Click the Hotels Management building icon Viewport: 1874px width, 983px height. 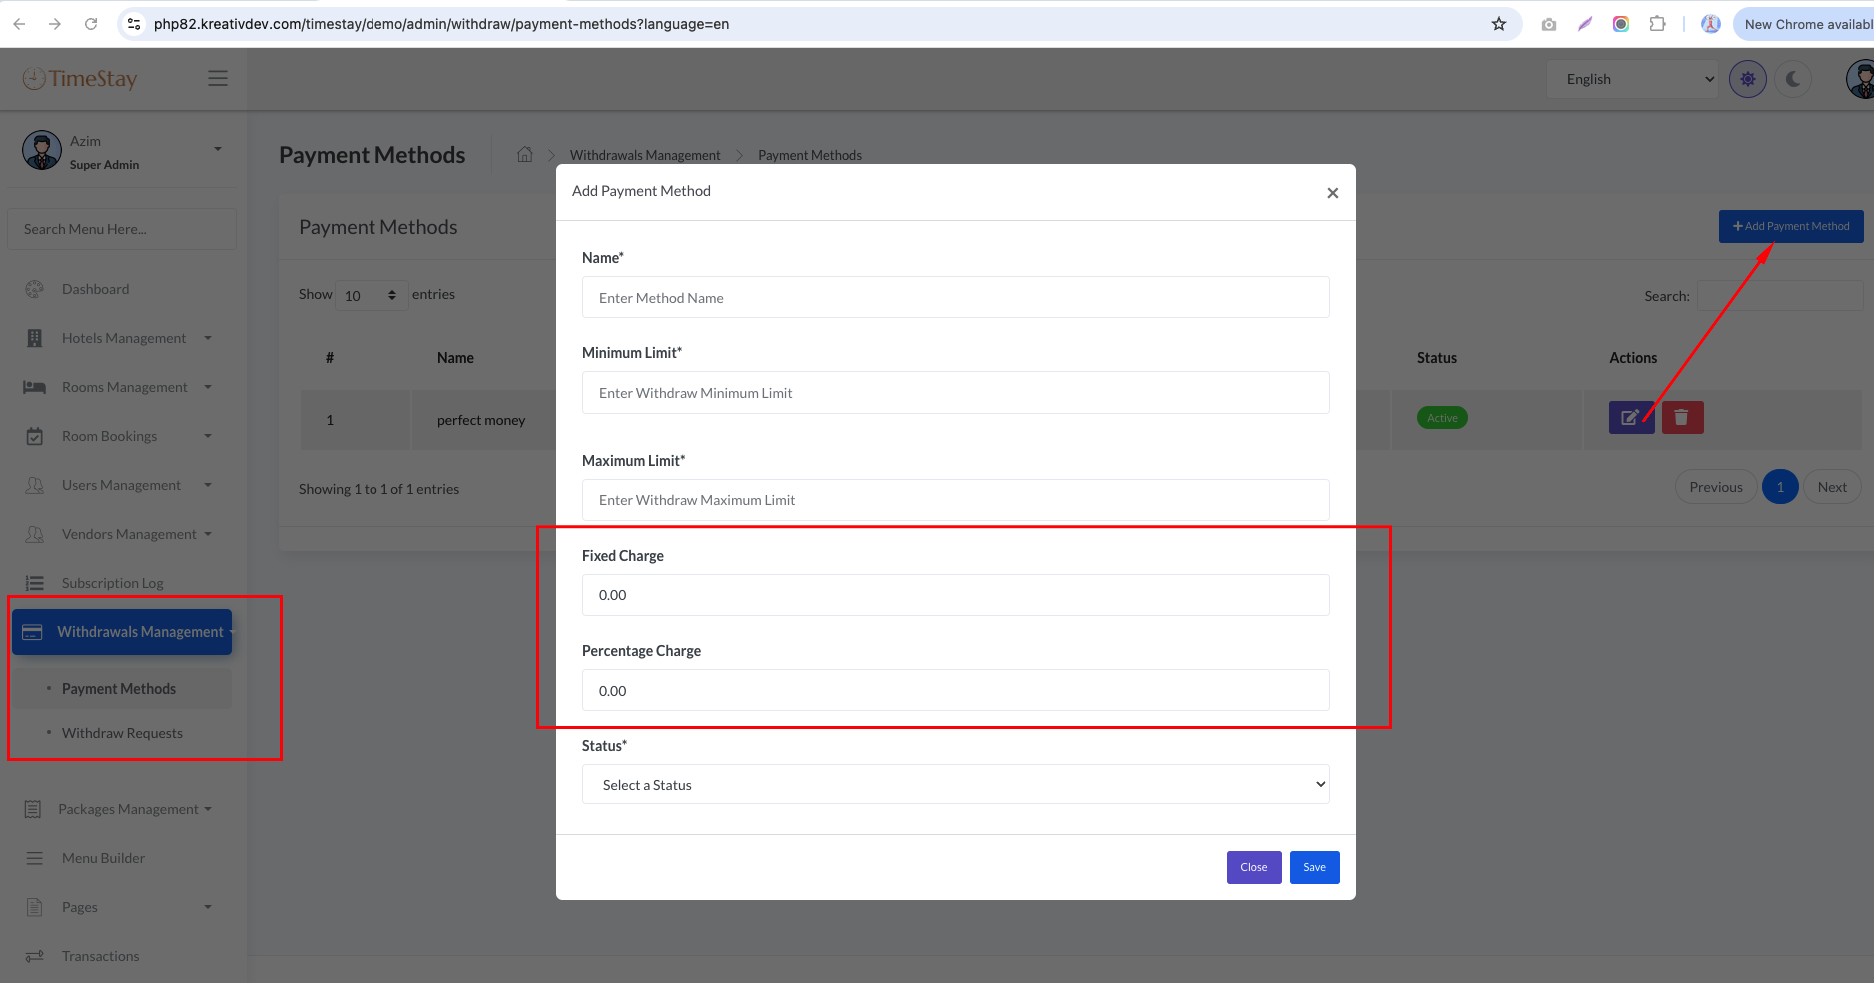click(x=35, y=338)
